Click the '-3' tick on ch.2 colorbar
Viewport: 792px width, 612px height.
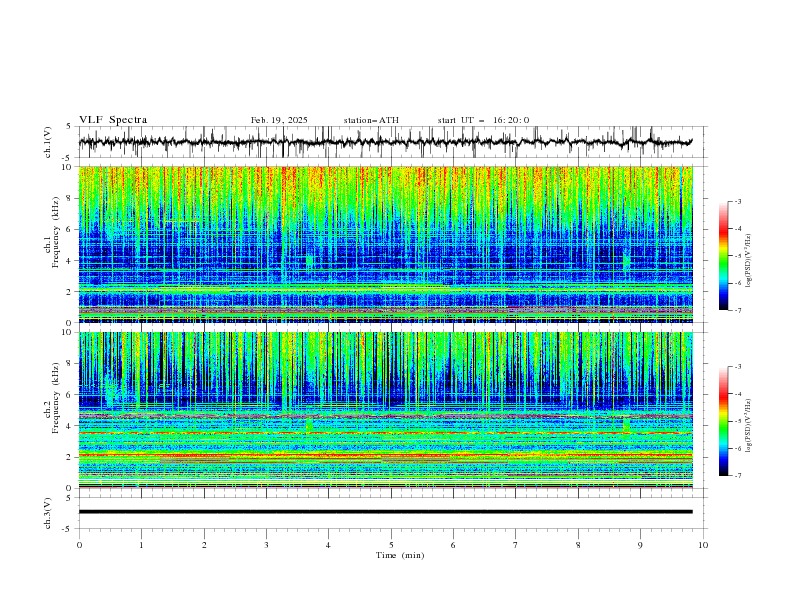pos(738,367)
